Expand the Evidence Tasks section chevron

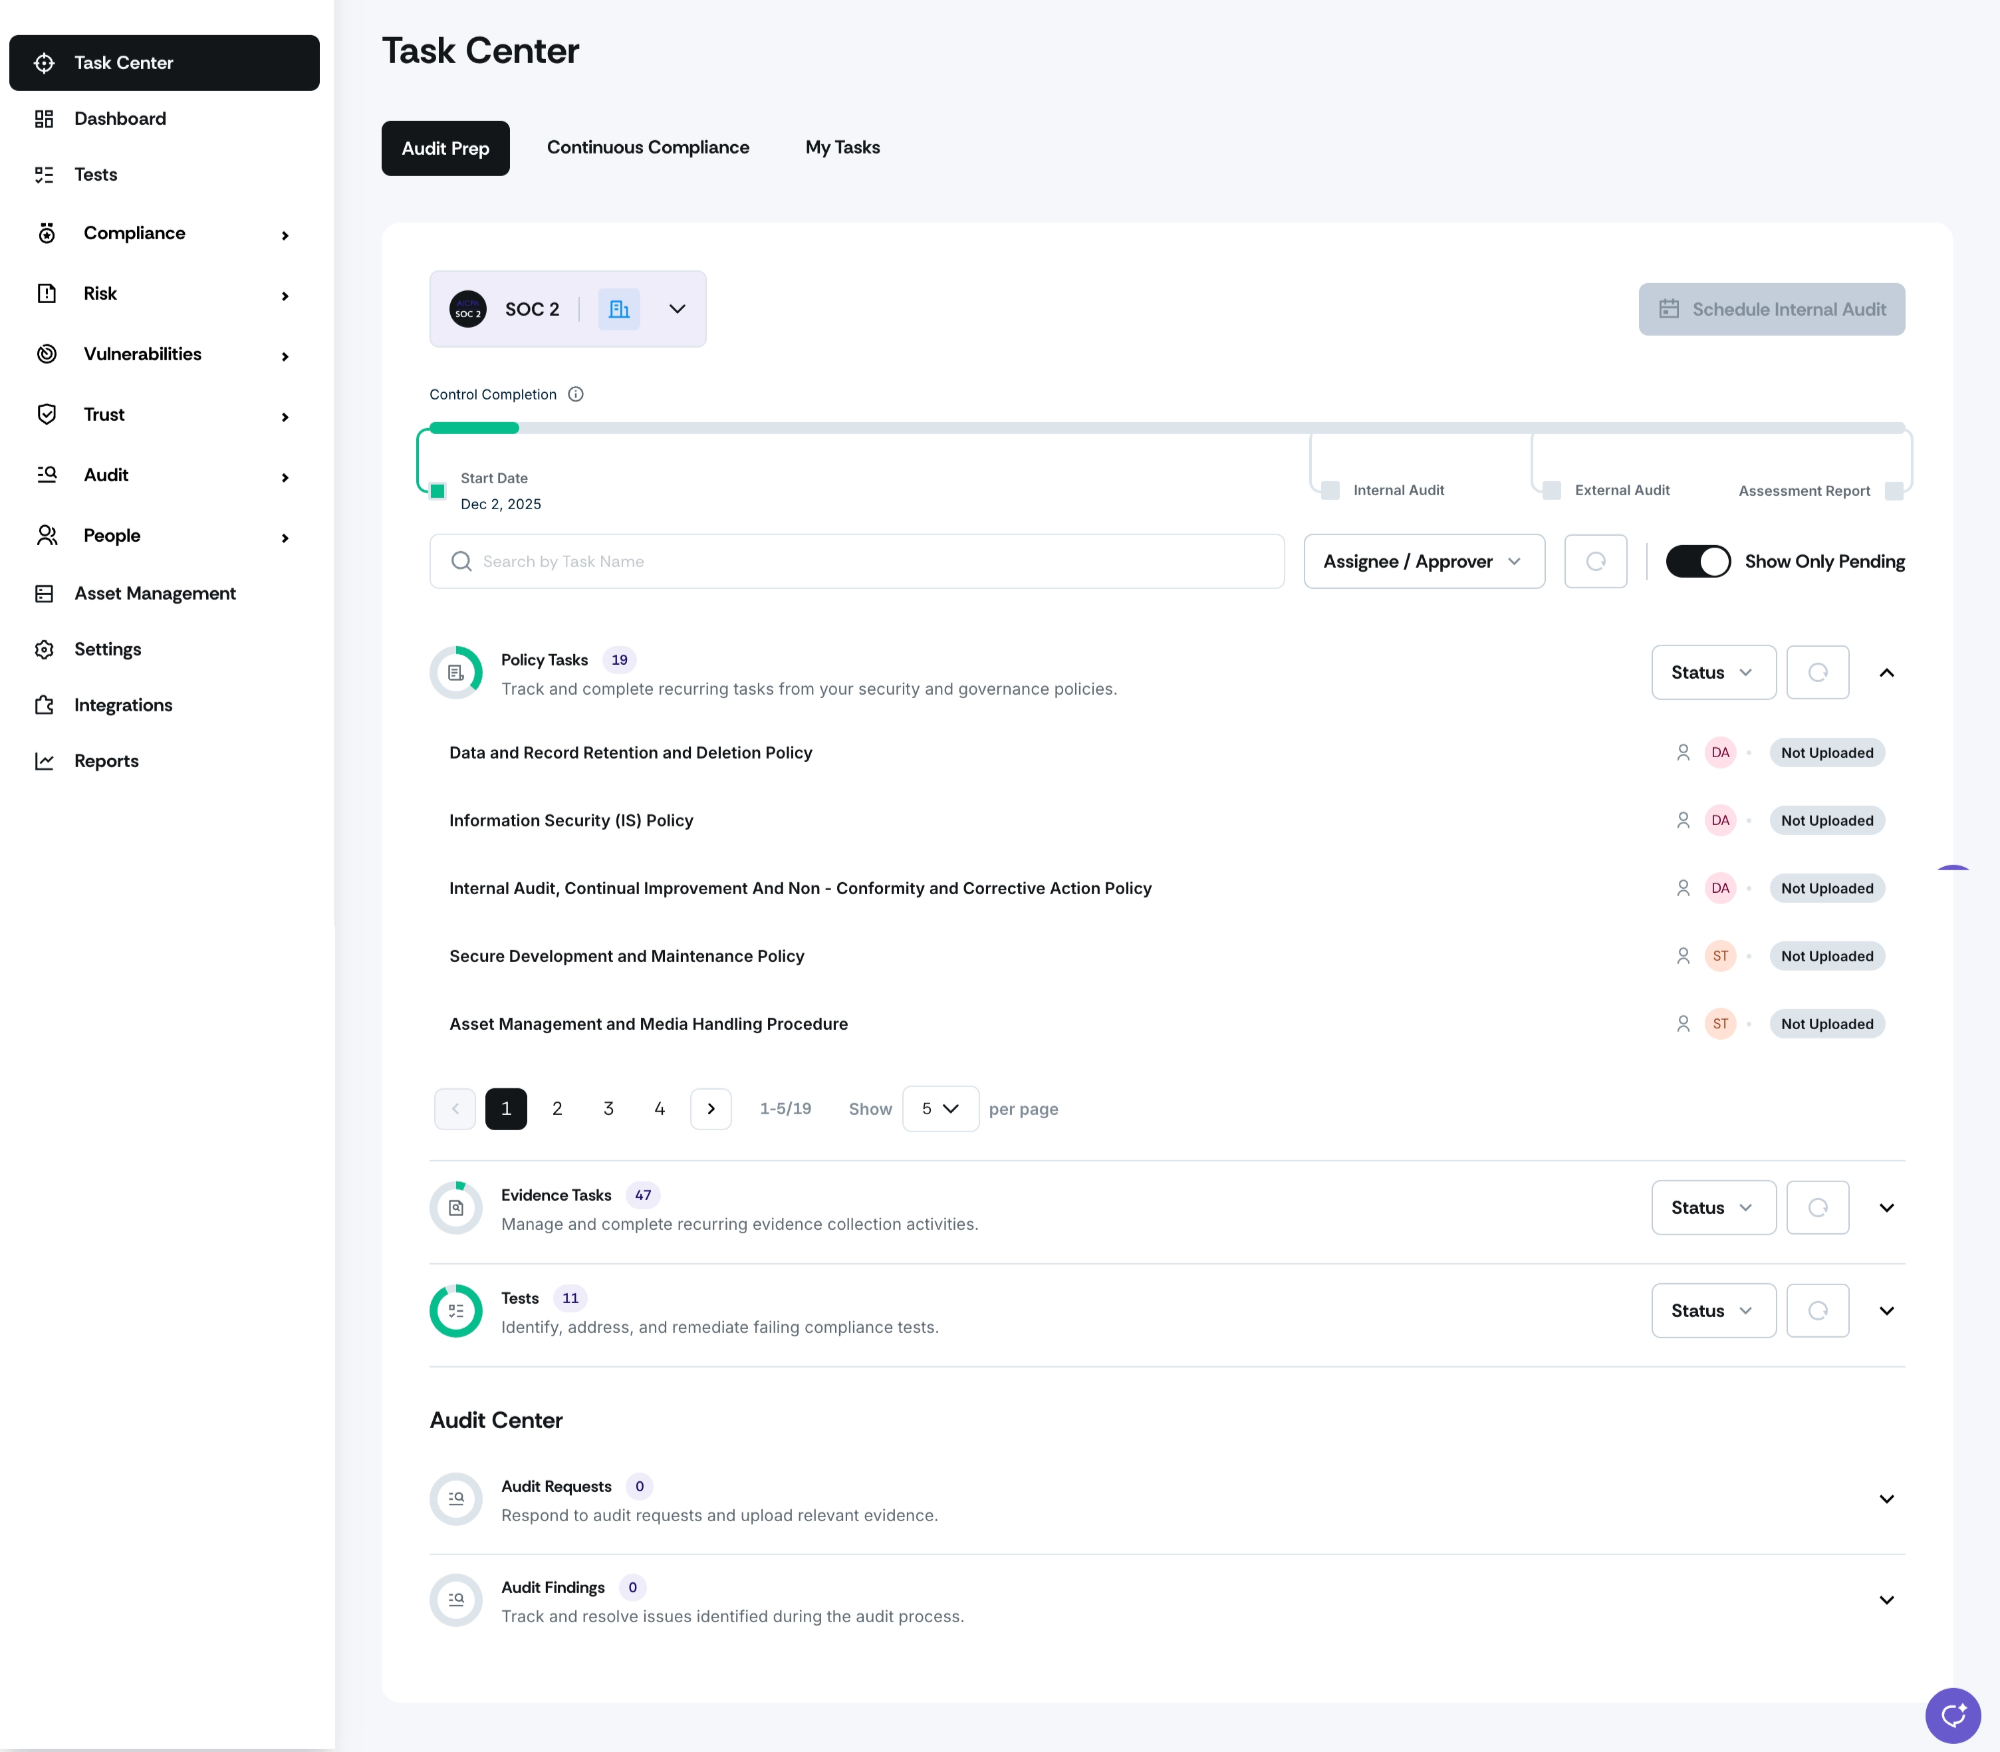tap(1886, 1208)
